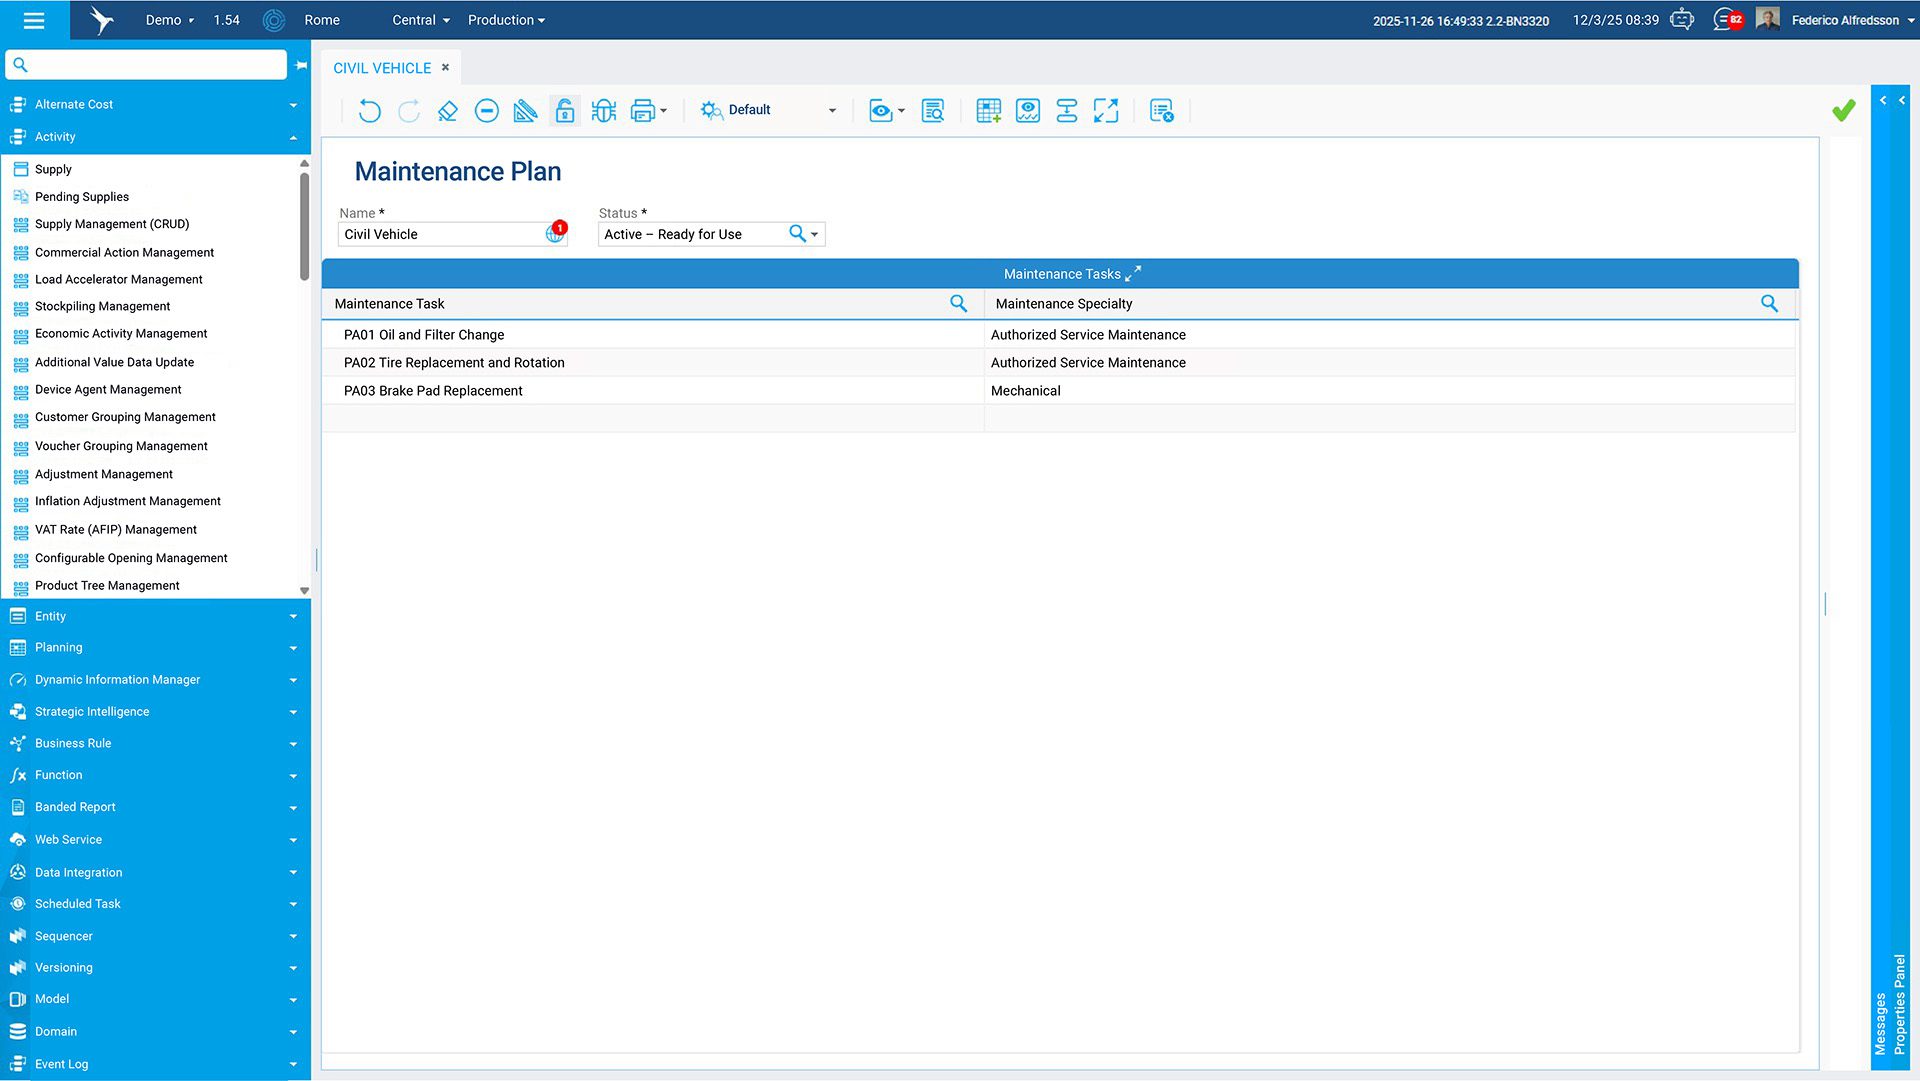Open the Default layout dropdown

point(832,111)
